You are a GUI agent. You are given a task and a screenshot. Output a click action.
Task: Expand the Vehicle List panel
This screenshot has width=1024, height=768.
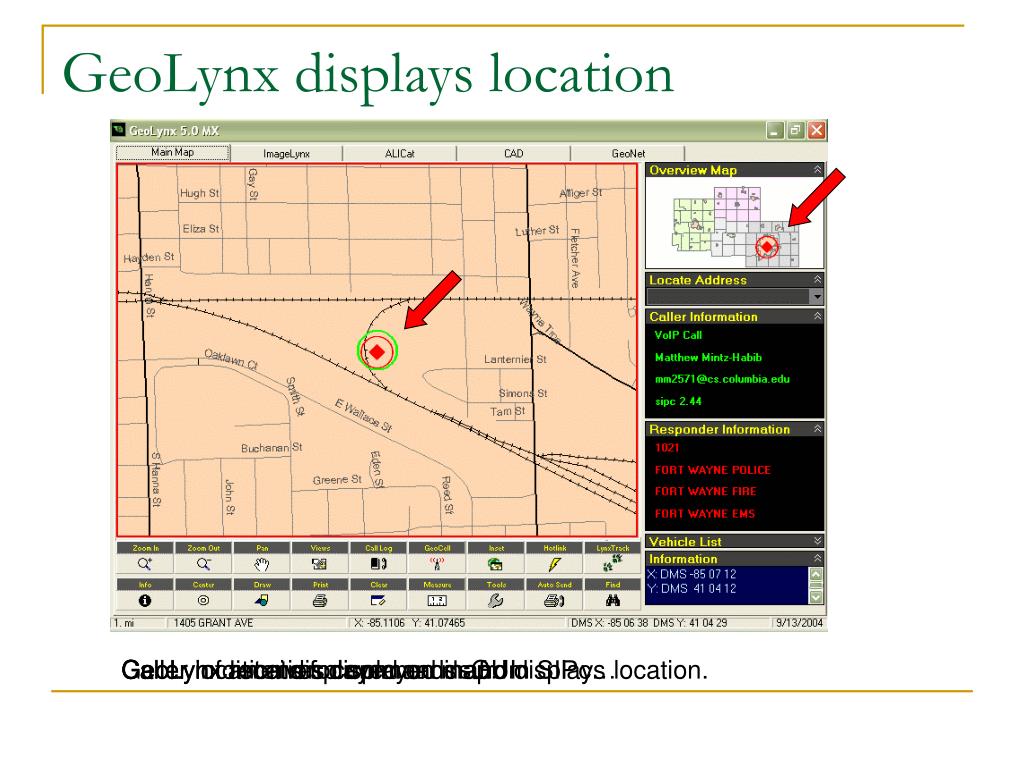coord(817,541)
